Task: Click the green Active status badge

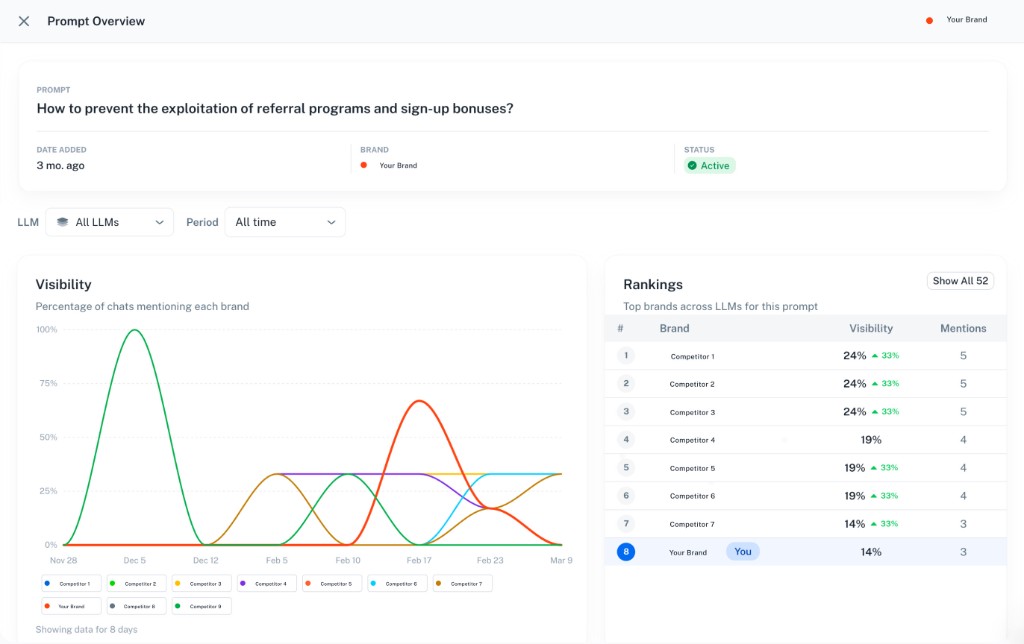Action: (709, 166)
